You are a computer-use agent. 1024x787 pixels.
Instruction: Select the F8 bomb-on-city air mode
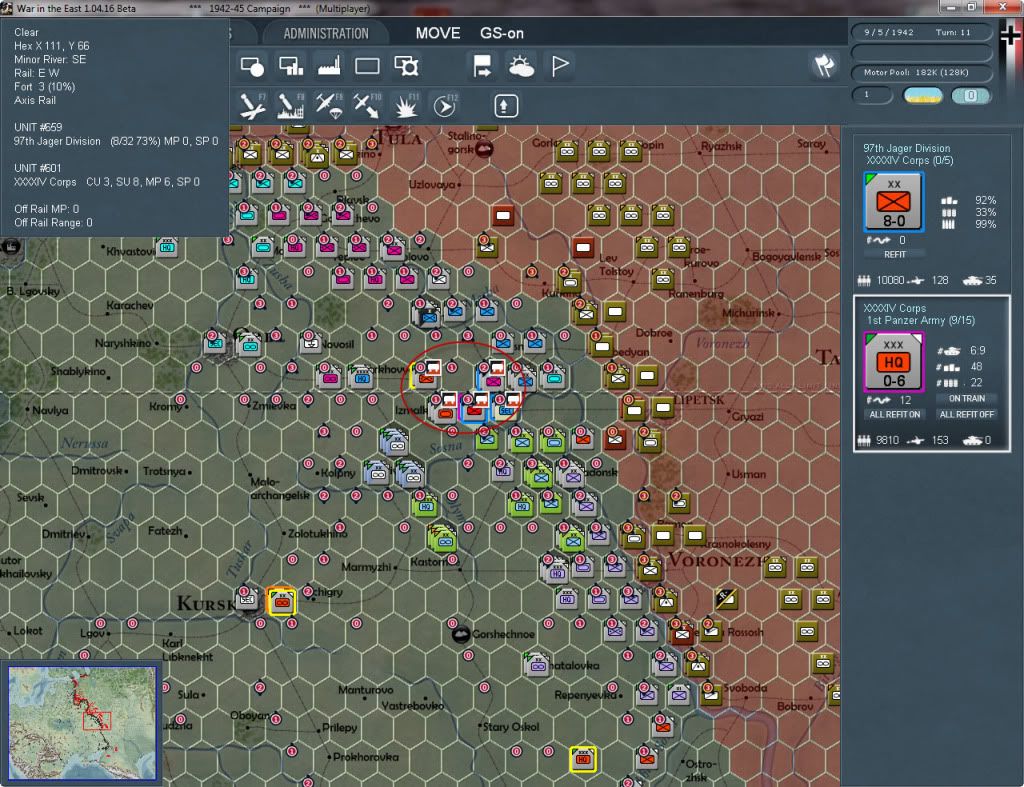[x=291, y=106]
